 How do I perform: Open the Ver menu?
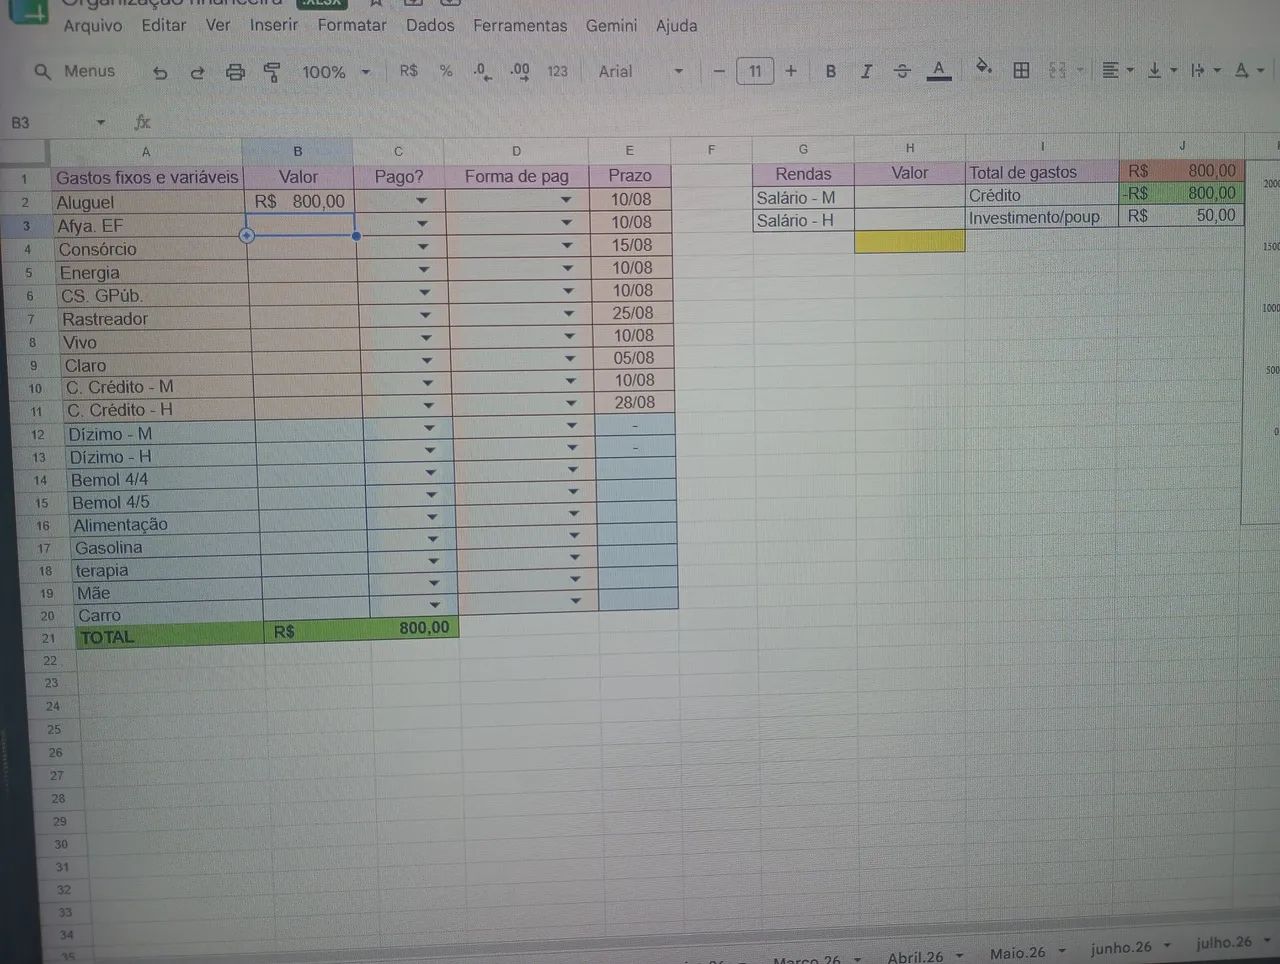click(218, 25)
